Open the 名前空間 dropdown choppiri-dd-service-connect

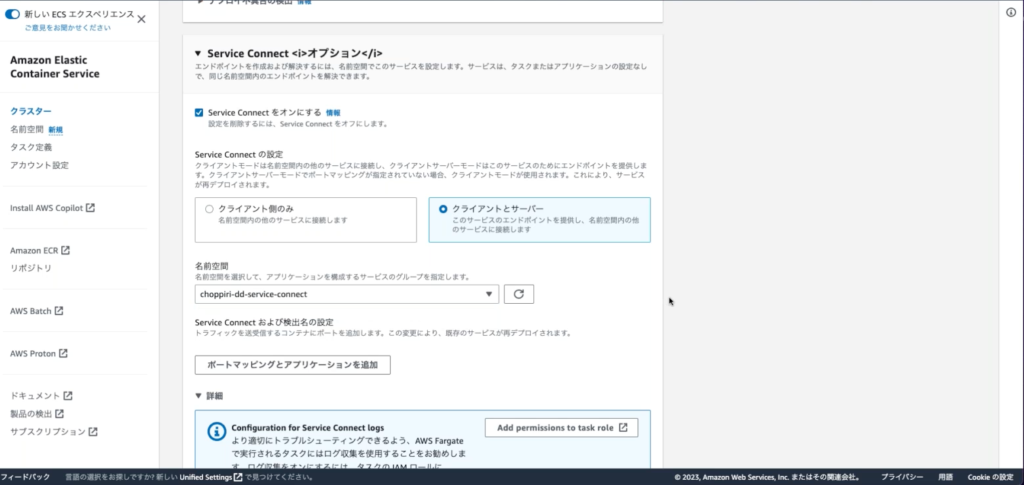tap(347, 294)
